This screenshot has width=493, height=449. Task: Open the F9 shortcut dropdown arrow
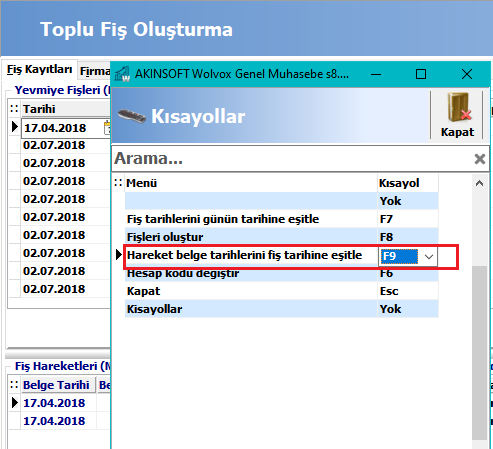click(429, 257)
